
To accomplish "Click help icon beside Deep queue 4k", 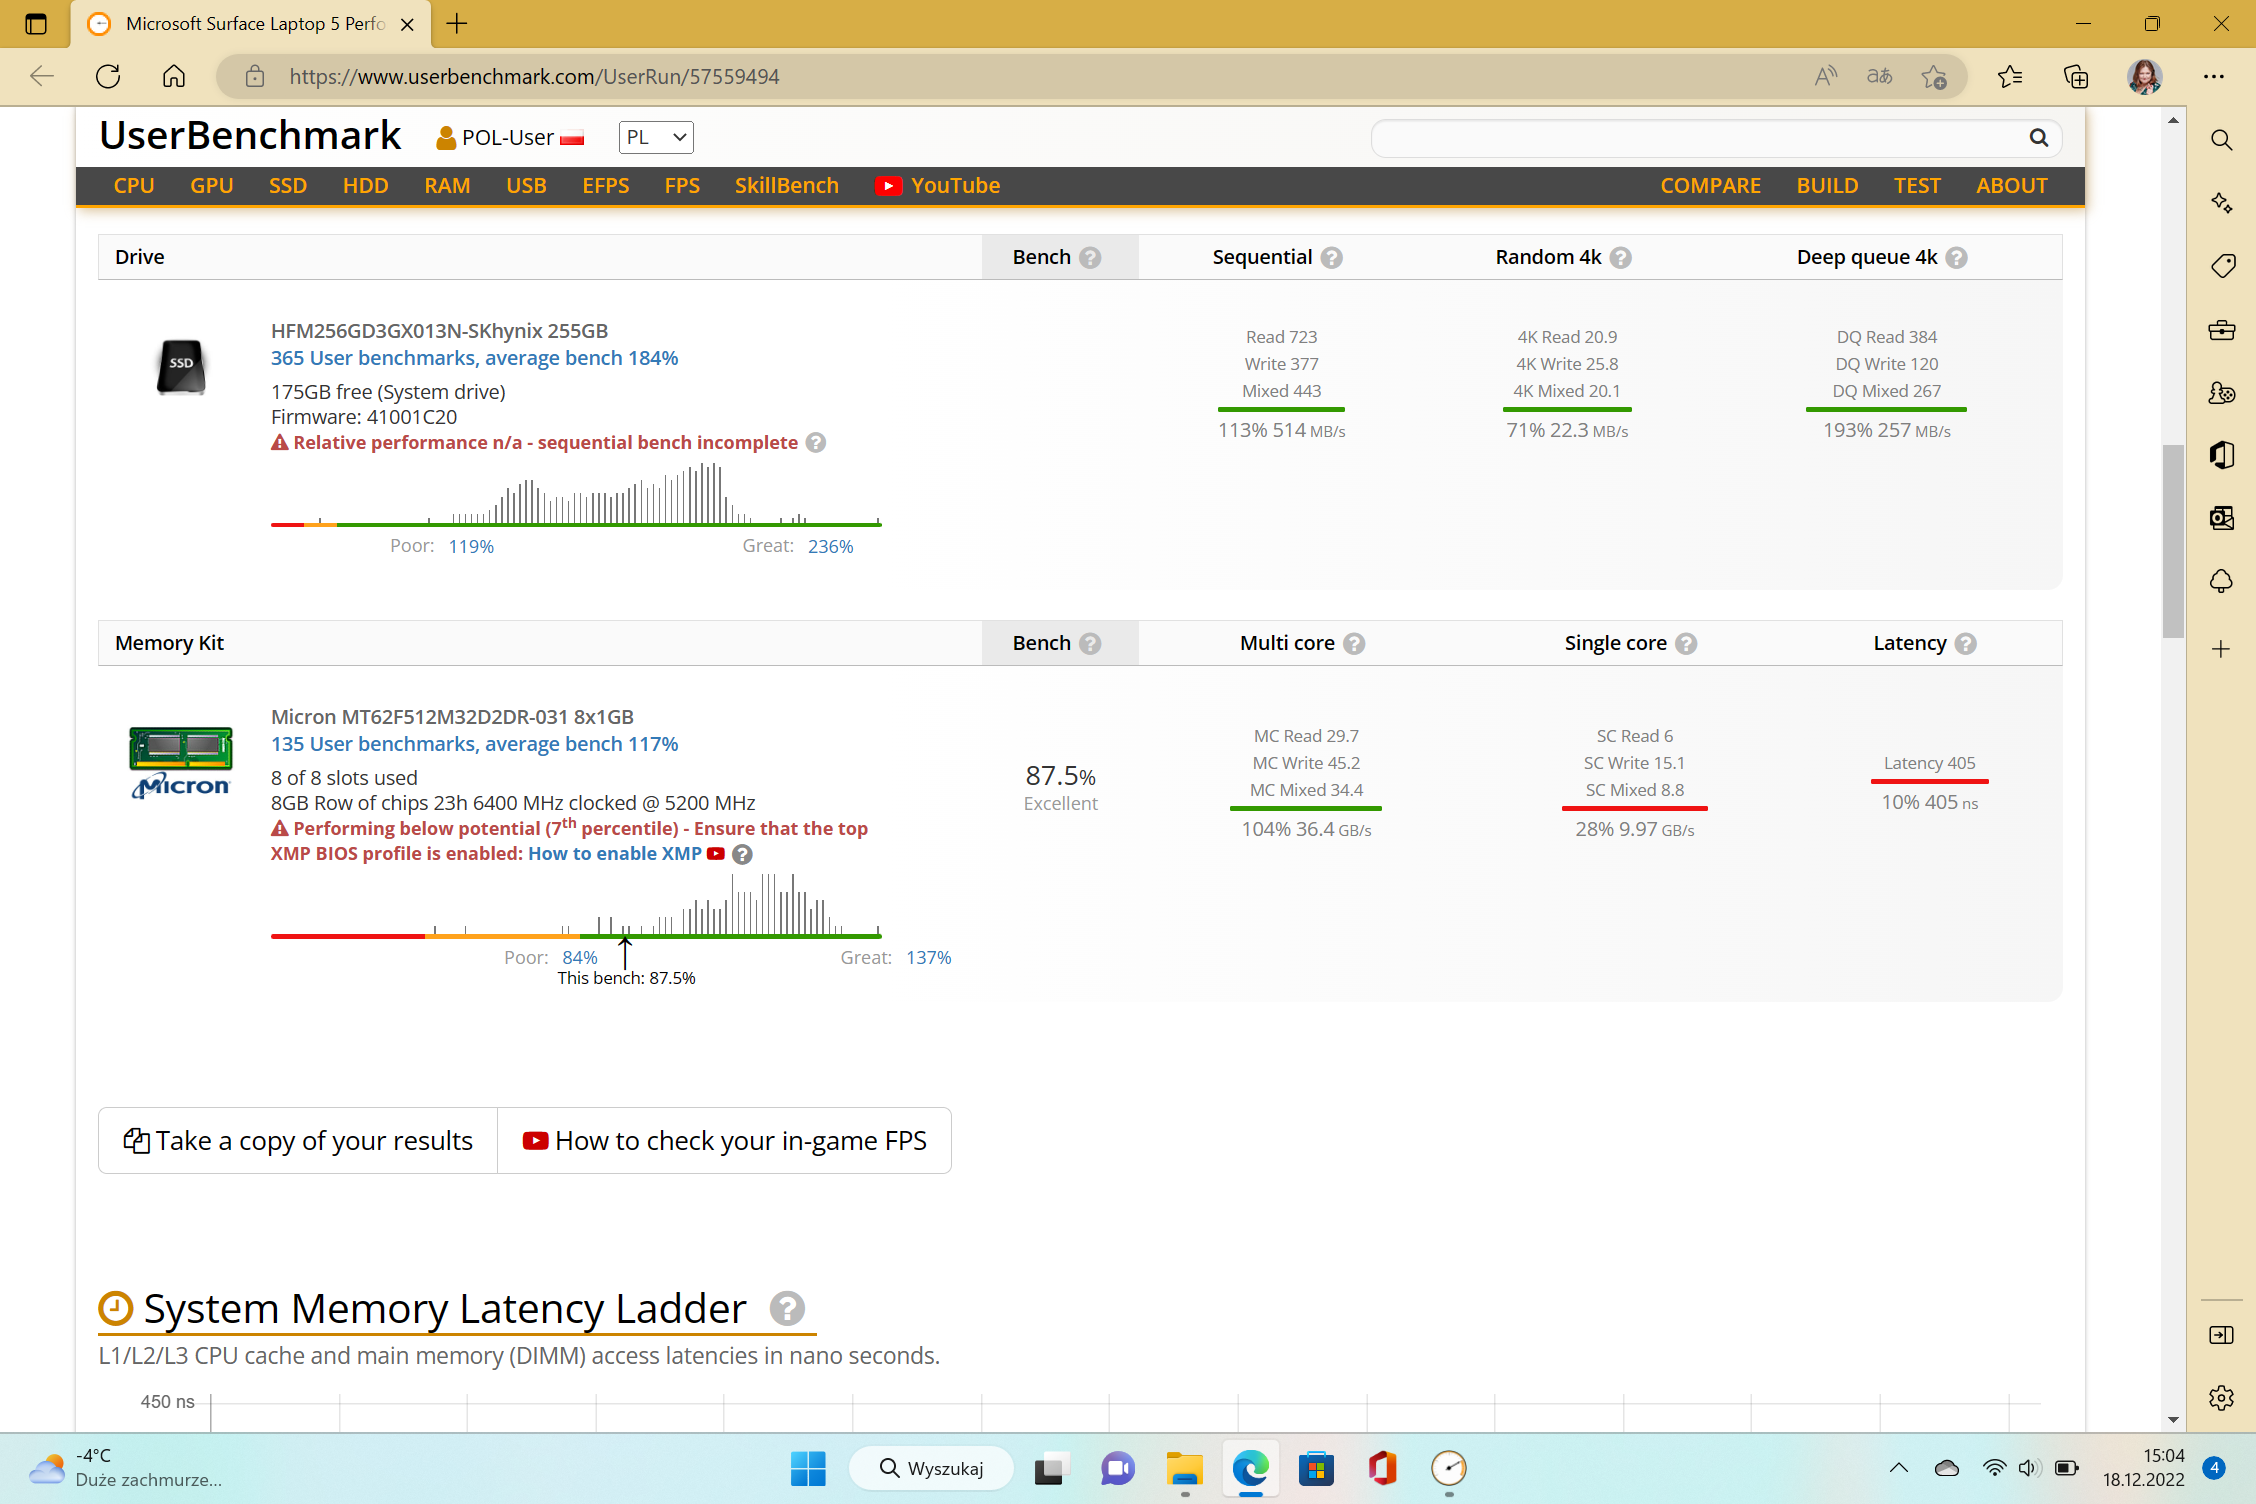I will pyautogui.click(x=1957, y=258).
